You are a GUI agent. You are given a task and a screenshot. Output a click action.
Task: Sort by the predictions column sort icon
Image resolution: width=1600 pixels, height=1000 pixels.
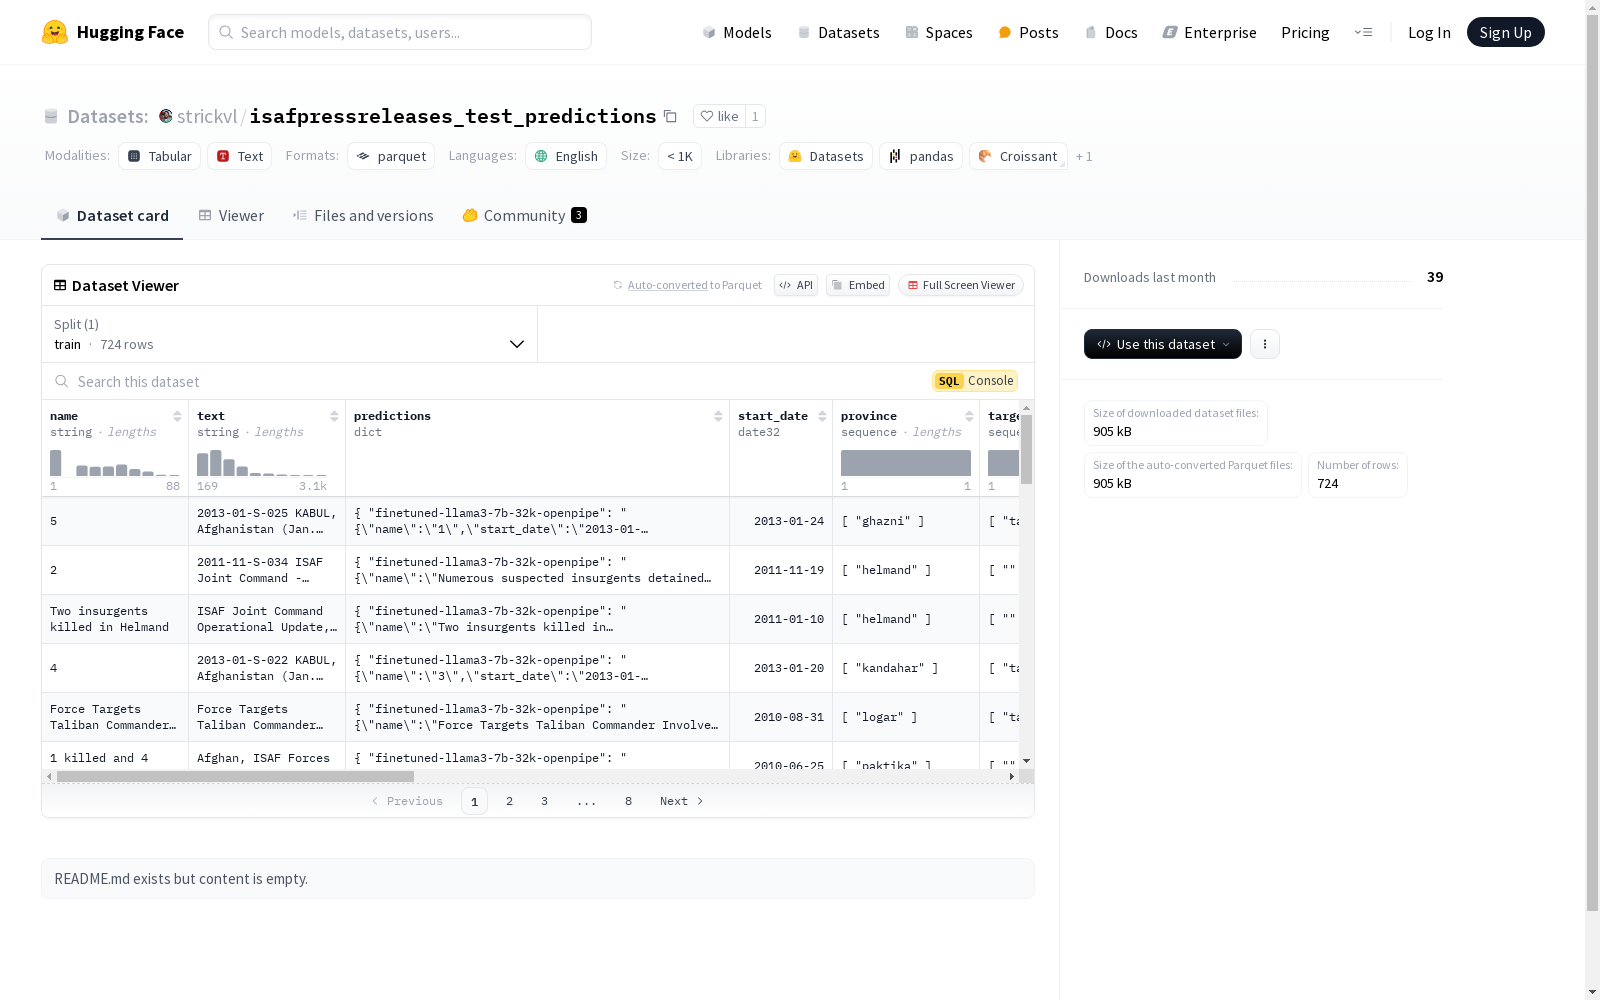[x=718, y=416]
